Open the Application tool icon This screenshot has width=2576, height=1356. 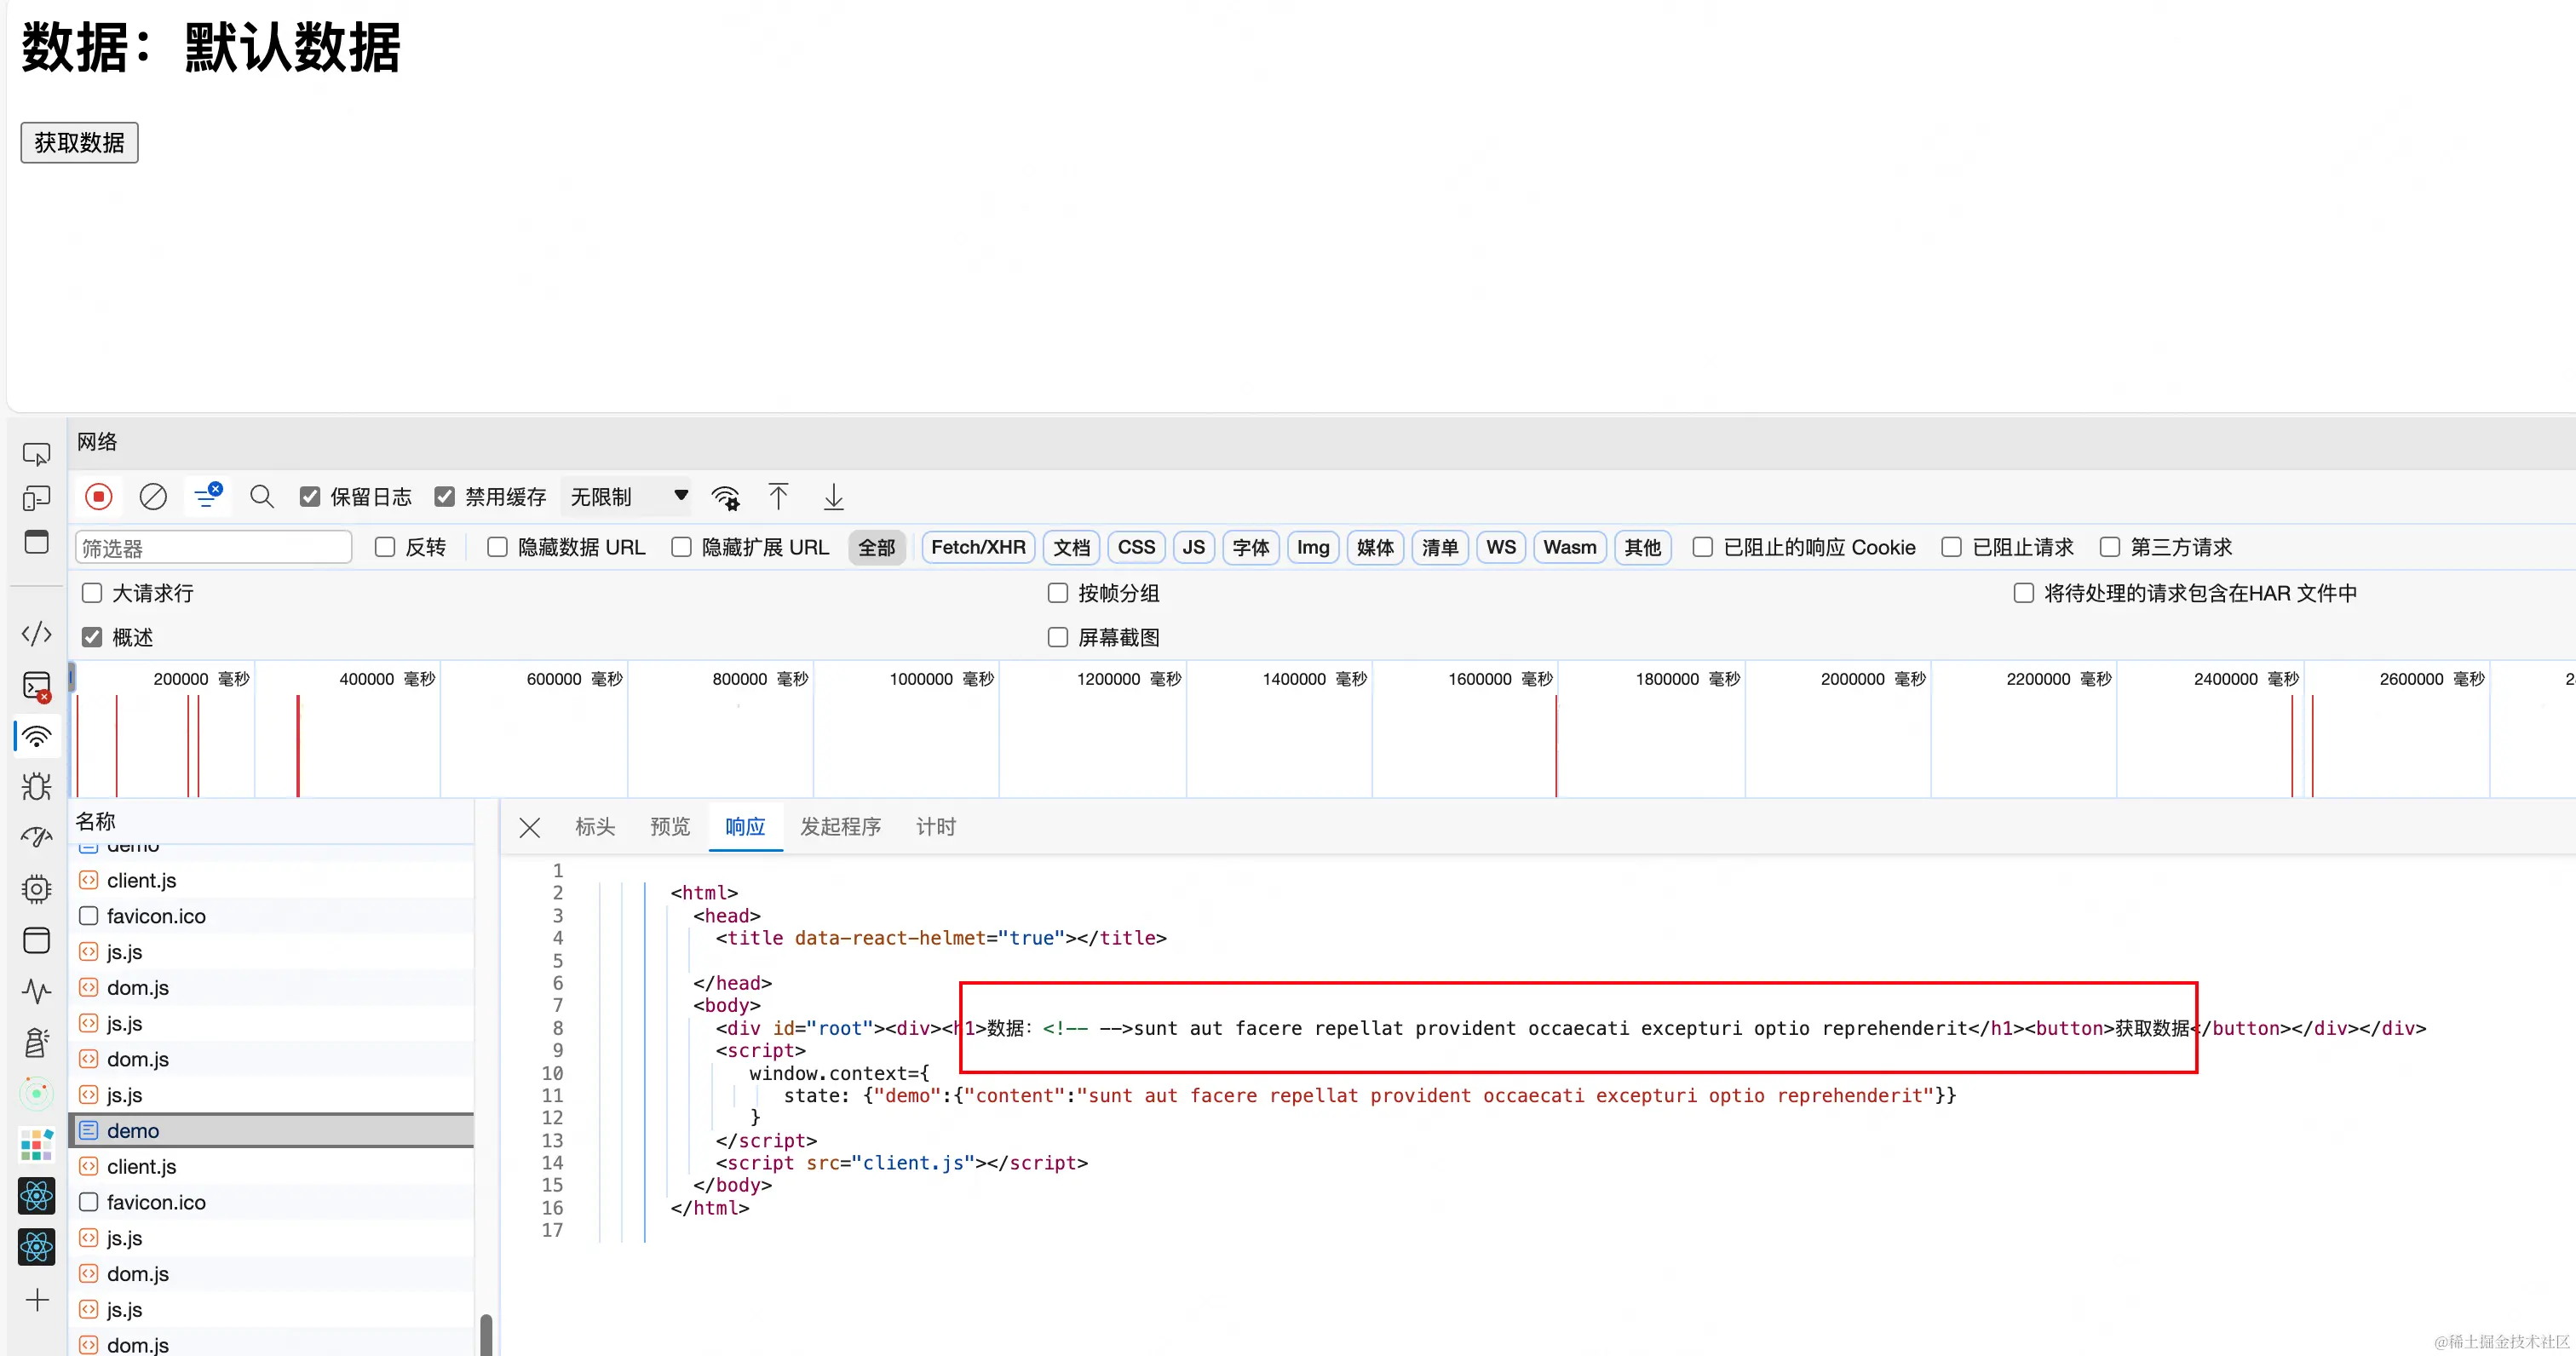(37, 940)
